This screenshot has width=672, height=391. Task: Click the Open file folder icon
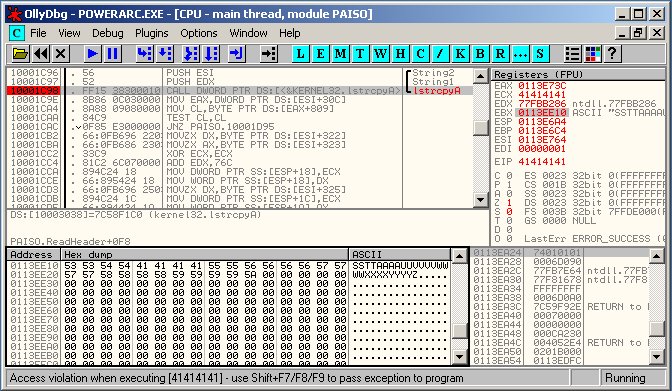pos(20,54)
